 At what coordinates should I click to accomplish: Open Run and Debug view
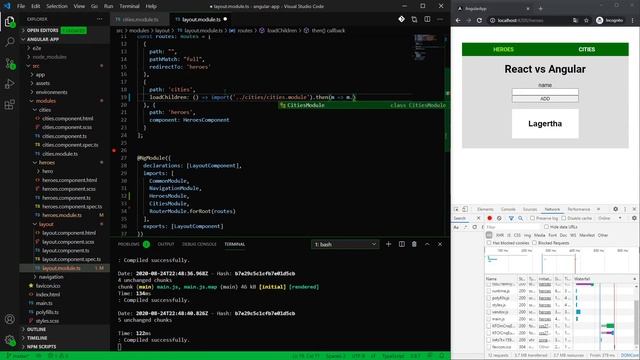click(x=9, y=84)
